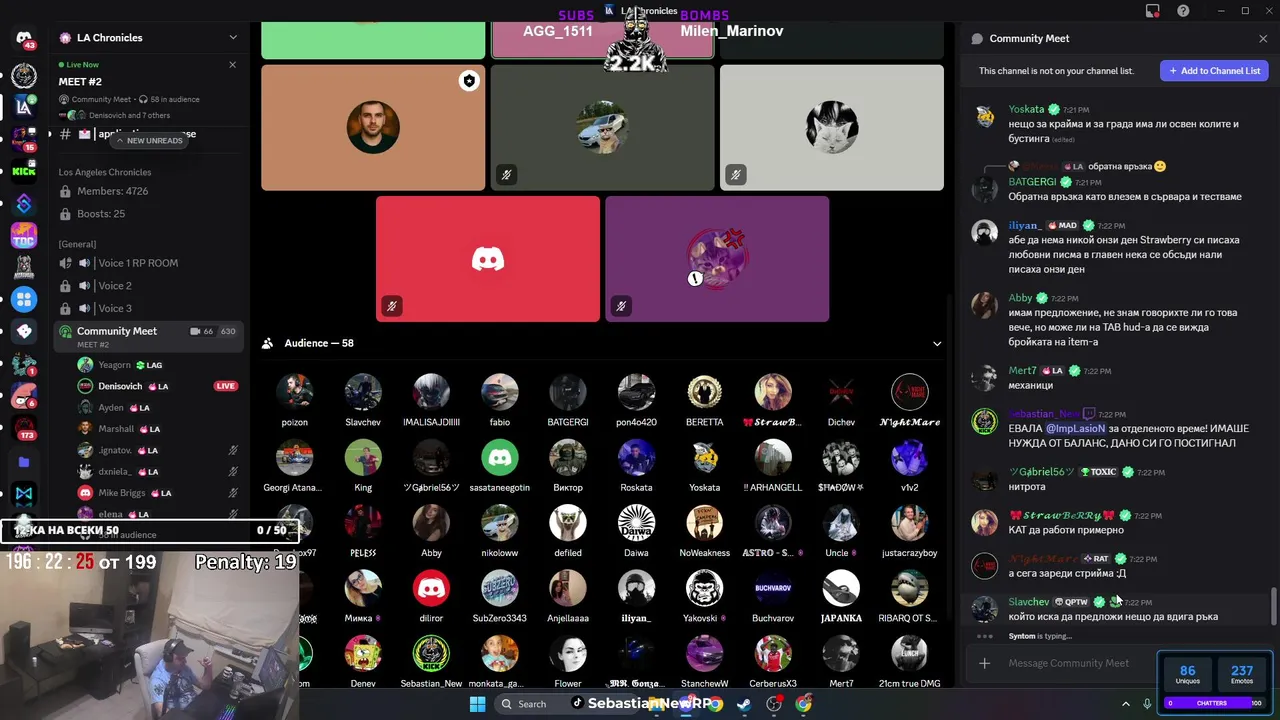Click BERETTA avatar in audience

point(704,393)
